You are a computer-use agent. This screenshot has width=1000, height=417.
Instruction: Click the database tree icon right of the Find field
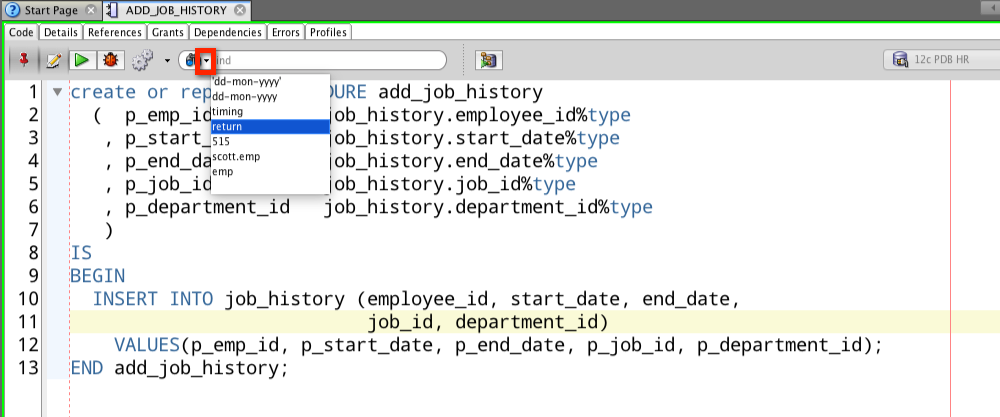[x=489, y=61]
